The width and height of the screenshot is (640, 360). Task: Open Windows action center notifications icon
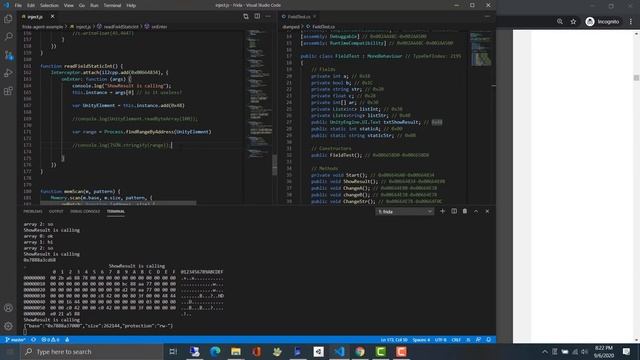pyautogui.click(x=627, y=351)
